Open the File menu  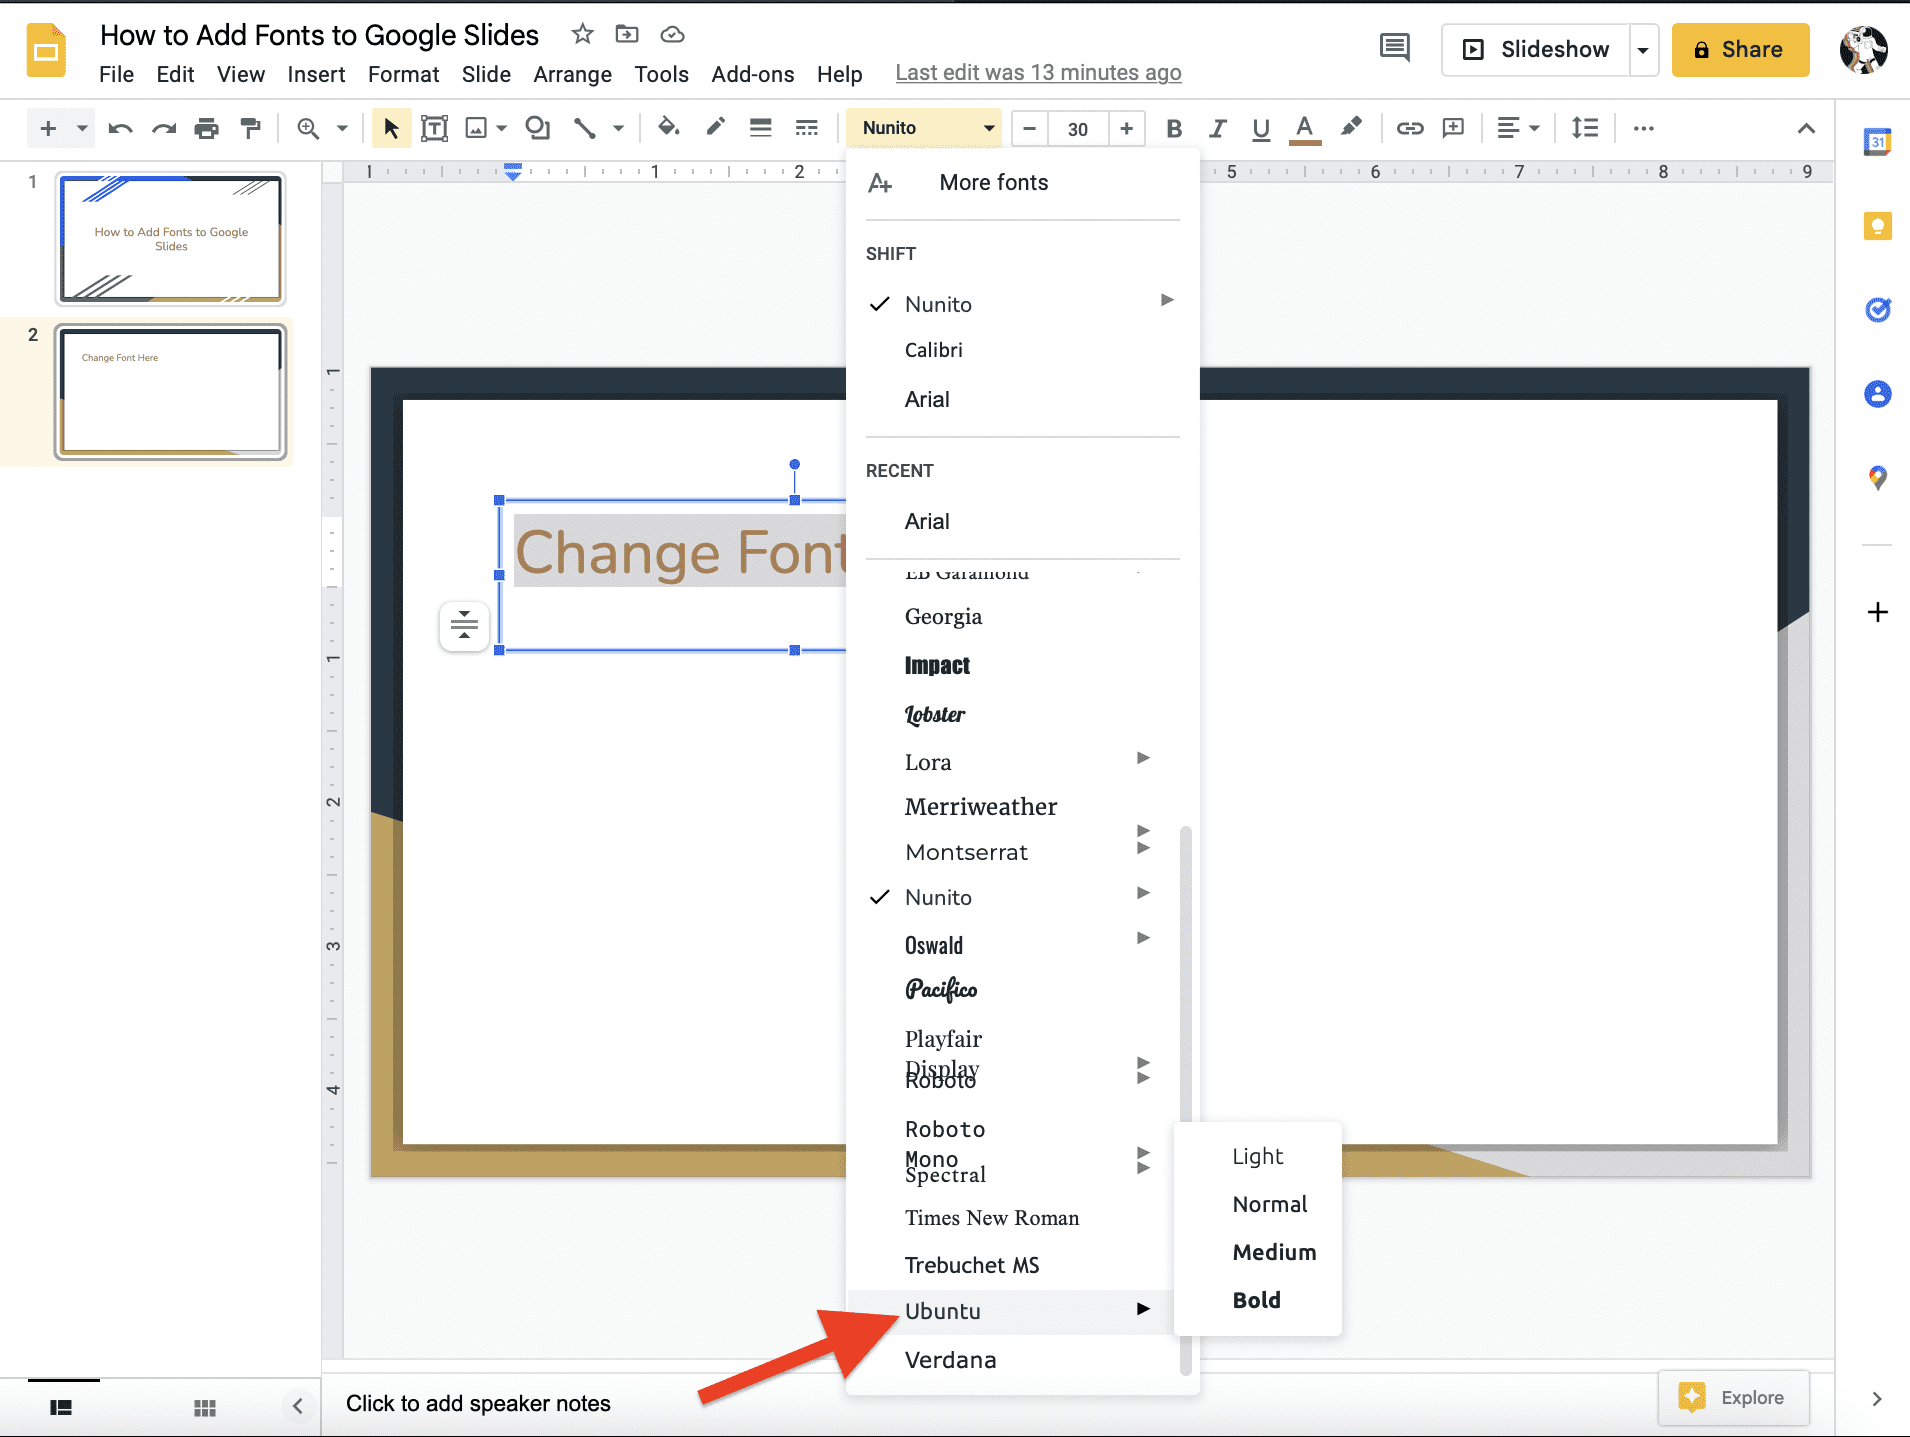click(x=116, y=74)
